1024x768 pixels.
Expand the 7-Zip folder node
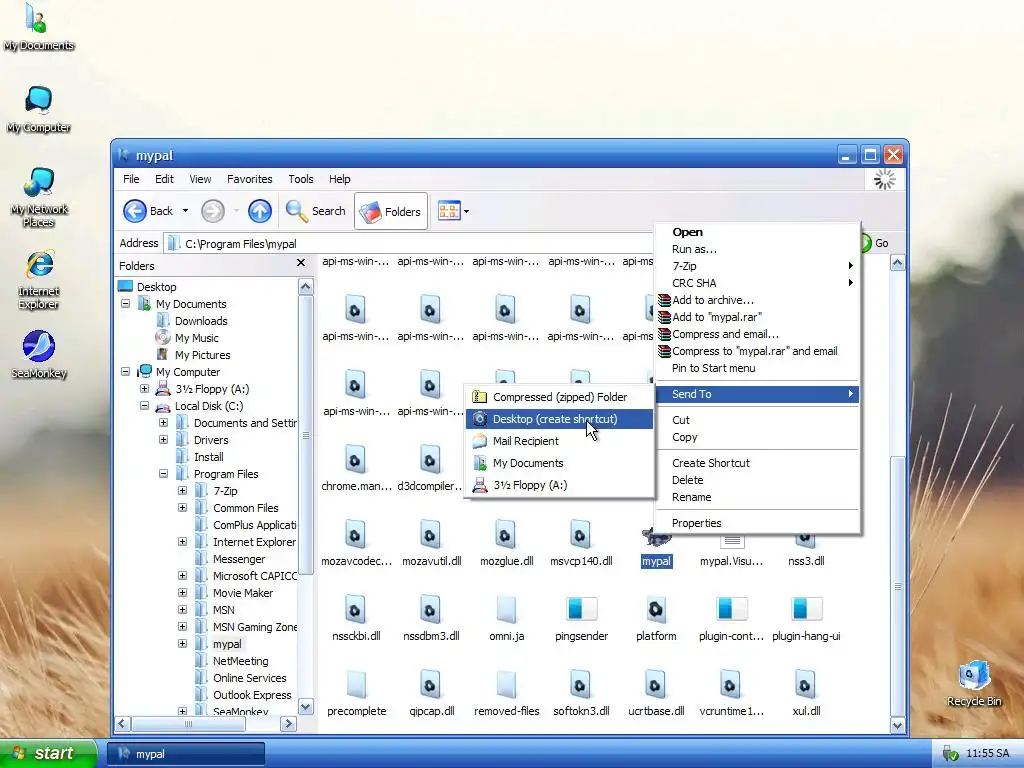pos(182,490)
